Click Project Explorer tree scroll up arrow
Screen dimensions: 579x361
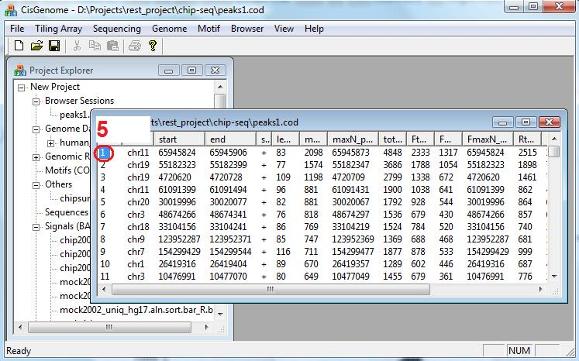pos(220,87)
